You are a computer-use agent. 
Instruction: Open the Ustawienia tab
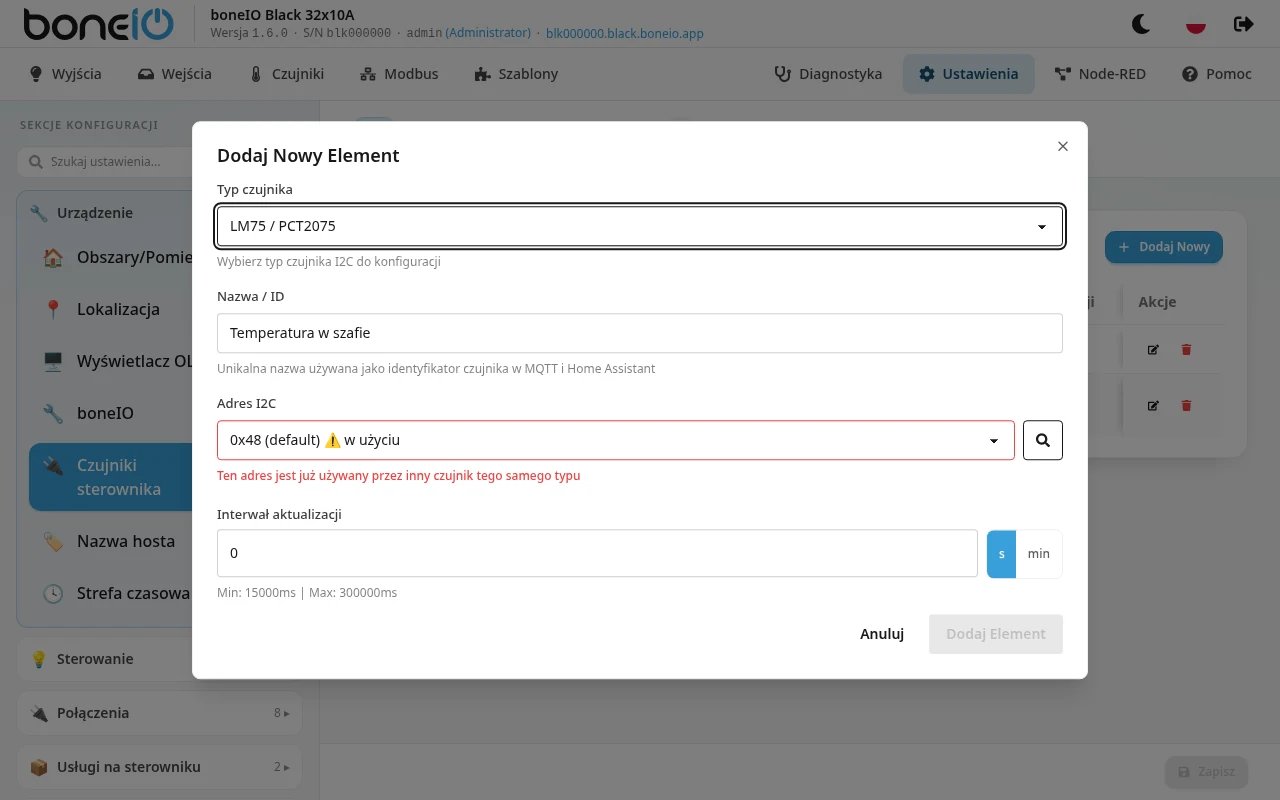968,74
